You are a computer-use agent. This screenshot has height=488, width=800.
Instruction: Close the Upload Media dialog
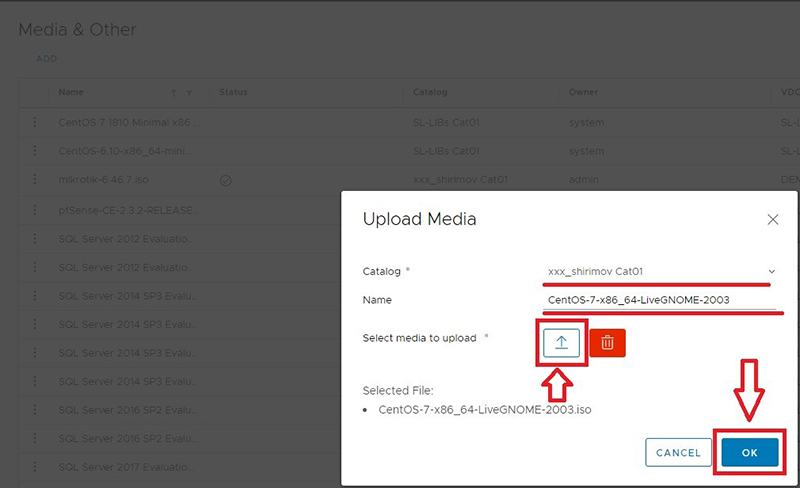772,219
